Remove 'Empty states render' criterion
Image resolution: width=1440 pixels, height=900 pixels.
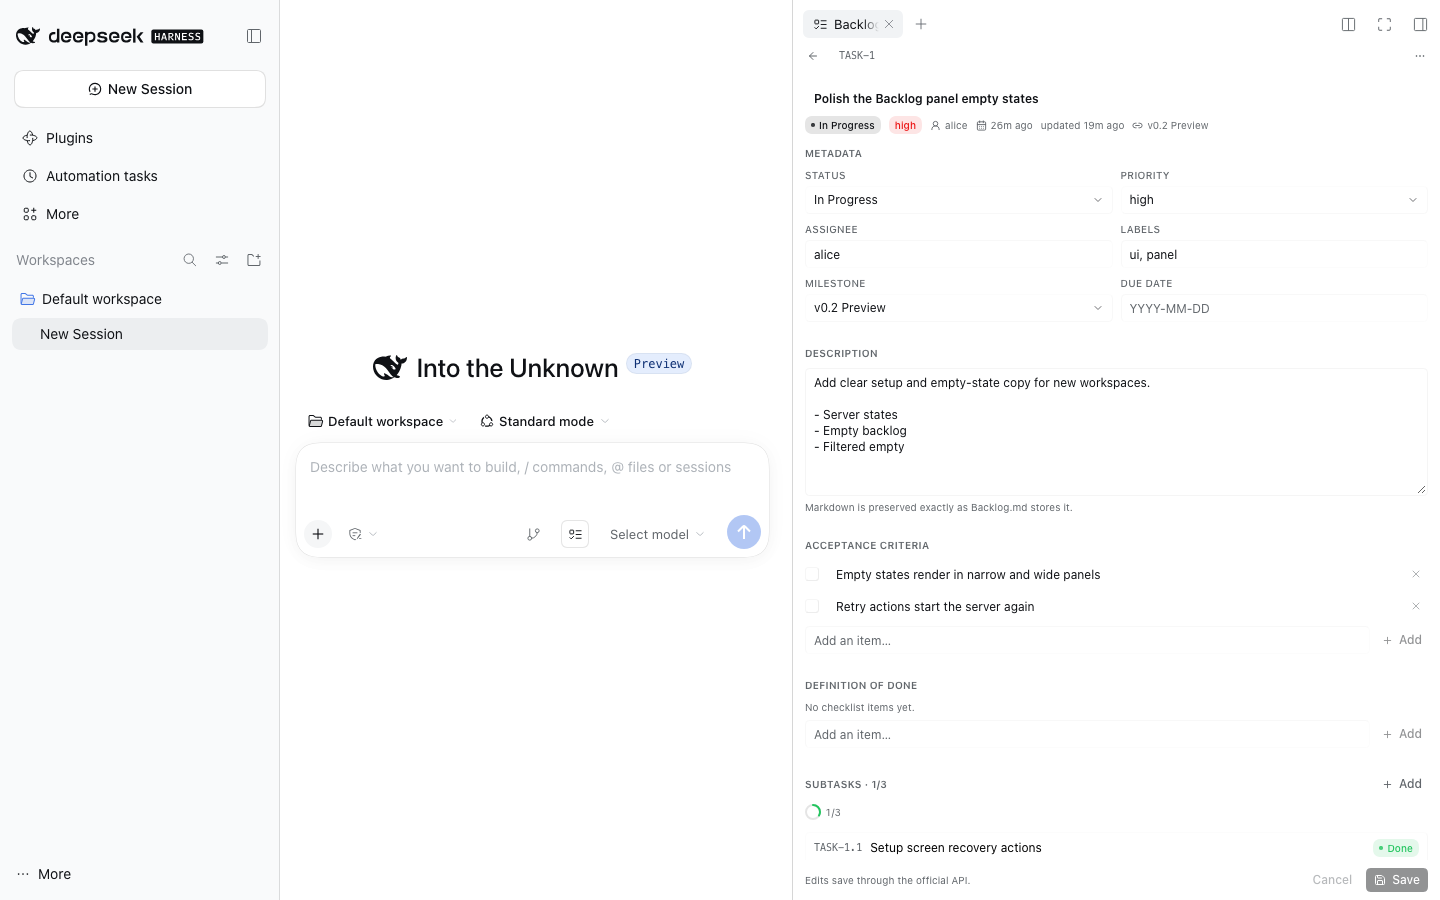click(1416, 574)
